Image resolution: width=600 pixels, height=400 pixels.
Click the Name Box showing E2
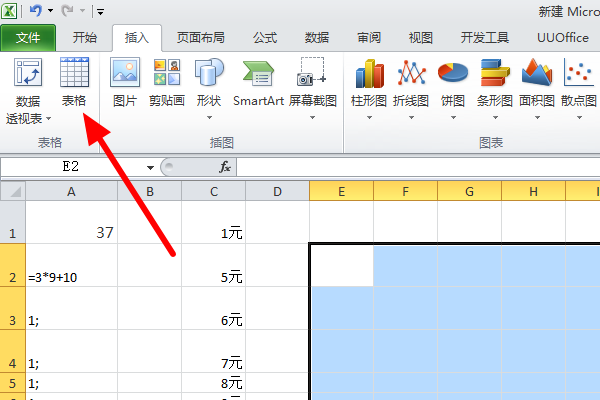(x=71, y=167)
